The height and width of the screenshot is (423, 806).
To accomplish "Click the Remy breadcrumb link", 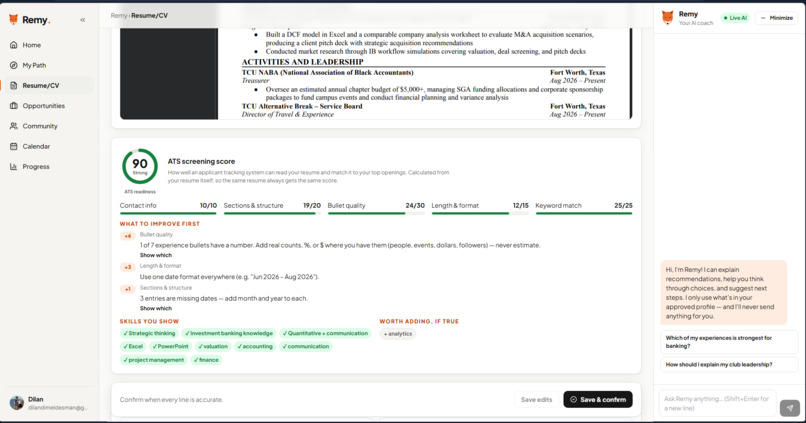I will [118, 15].
